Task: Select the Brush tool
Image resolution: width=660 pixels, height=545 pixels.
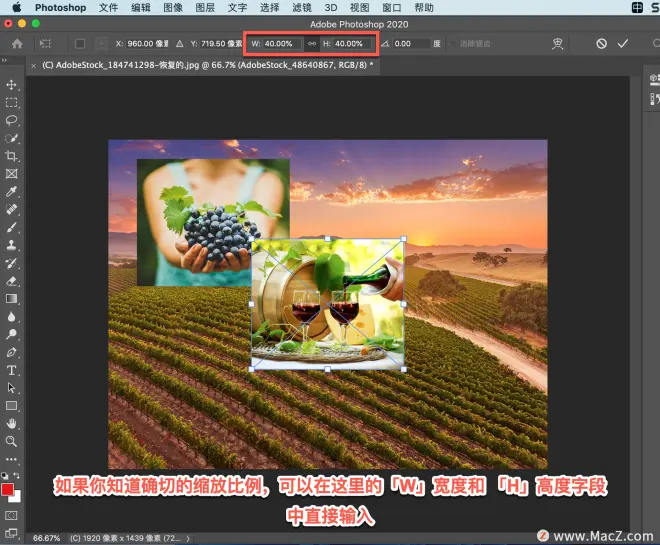Action: pyautogui.click(x=11, y=228)
